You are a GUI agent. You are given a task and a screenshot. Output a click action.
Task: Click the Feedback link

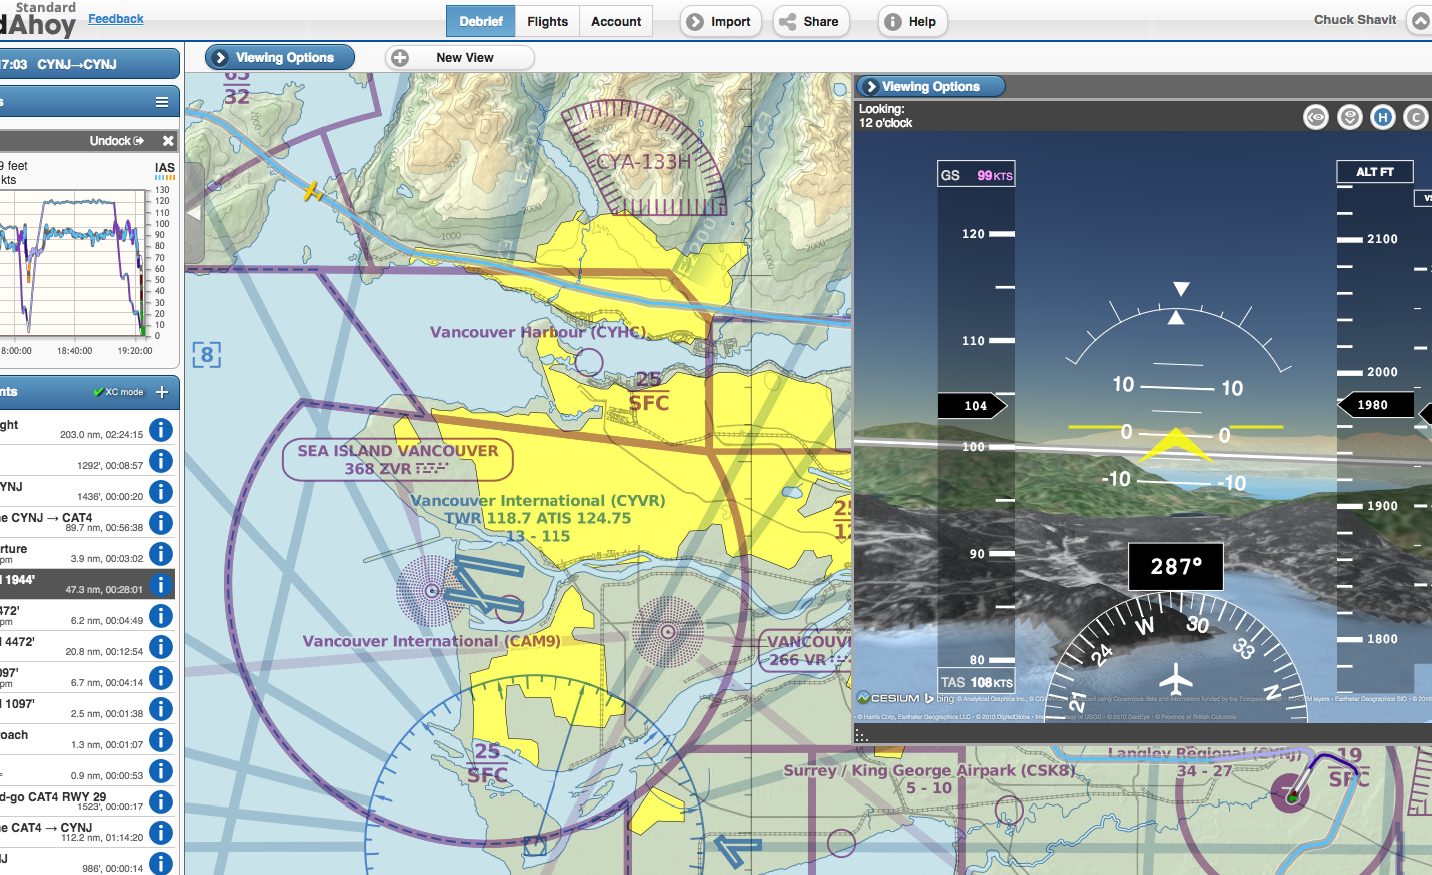point(115,18)
